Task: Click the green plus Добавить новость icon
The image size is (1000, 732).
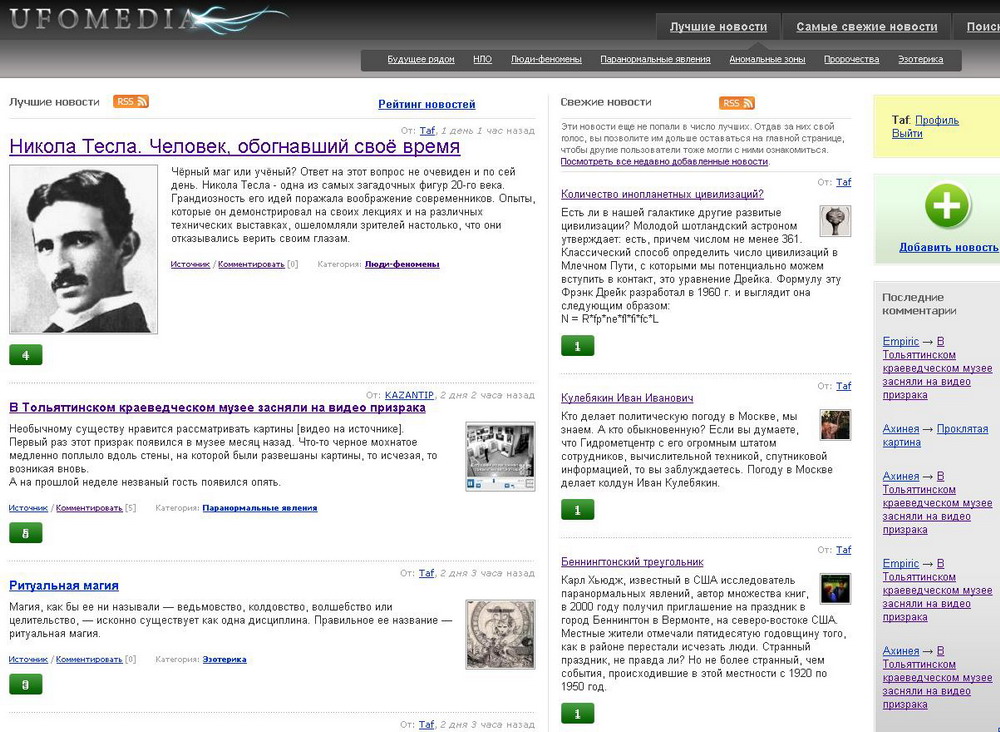Action: tap(946, 207)
